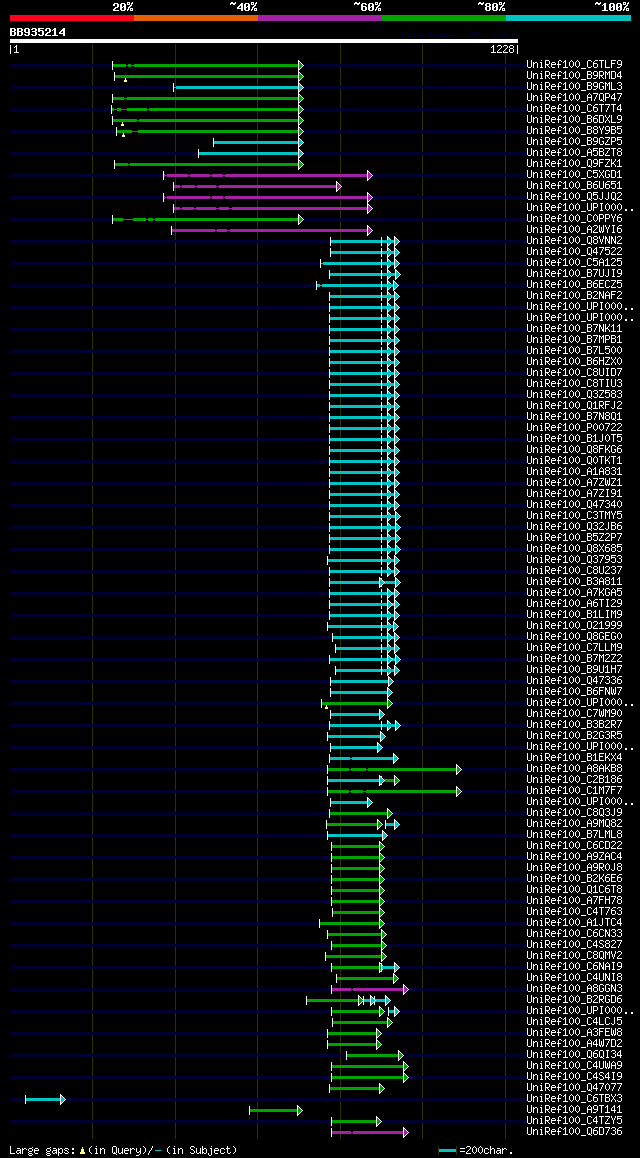Select hit label UniRef100_Q1RFJ2
640x1158 pixels.
(x=574, y=405)
